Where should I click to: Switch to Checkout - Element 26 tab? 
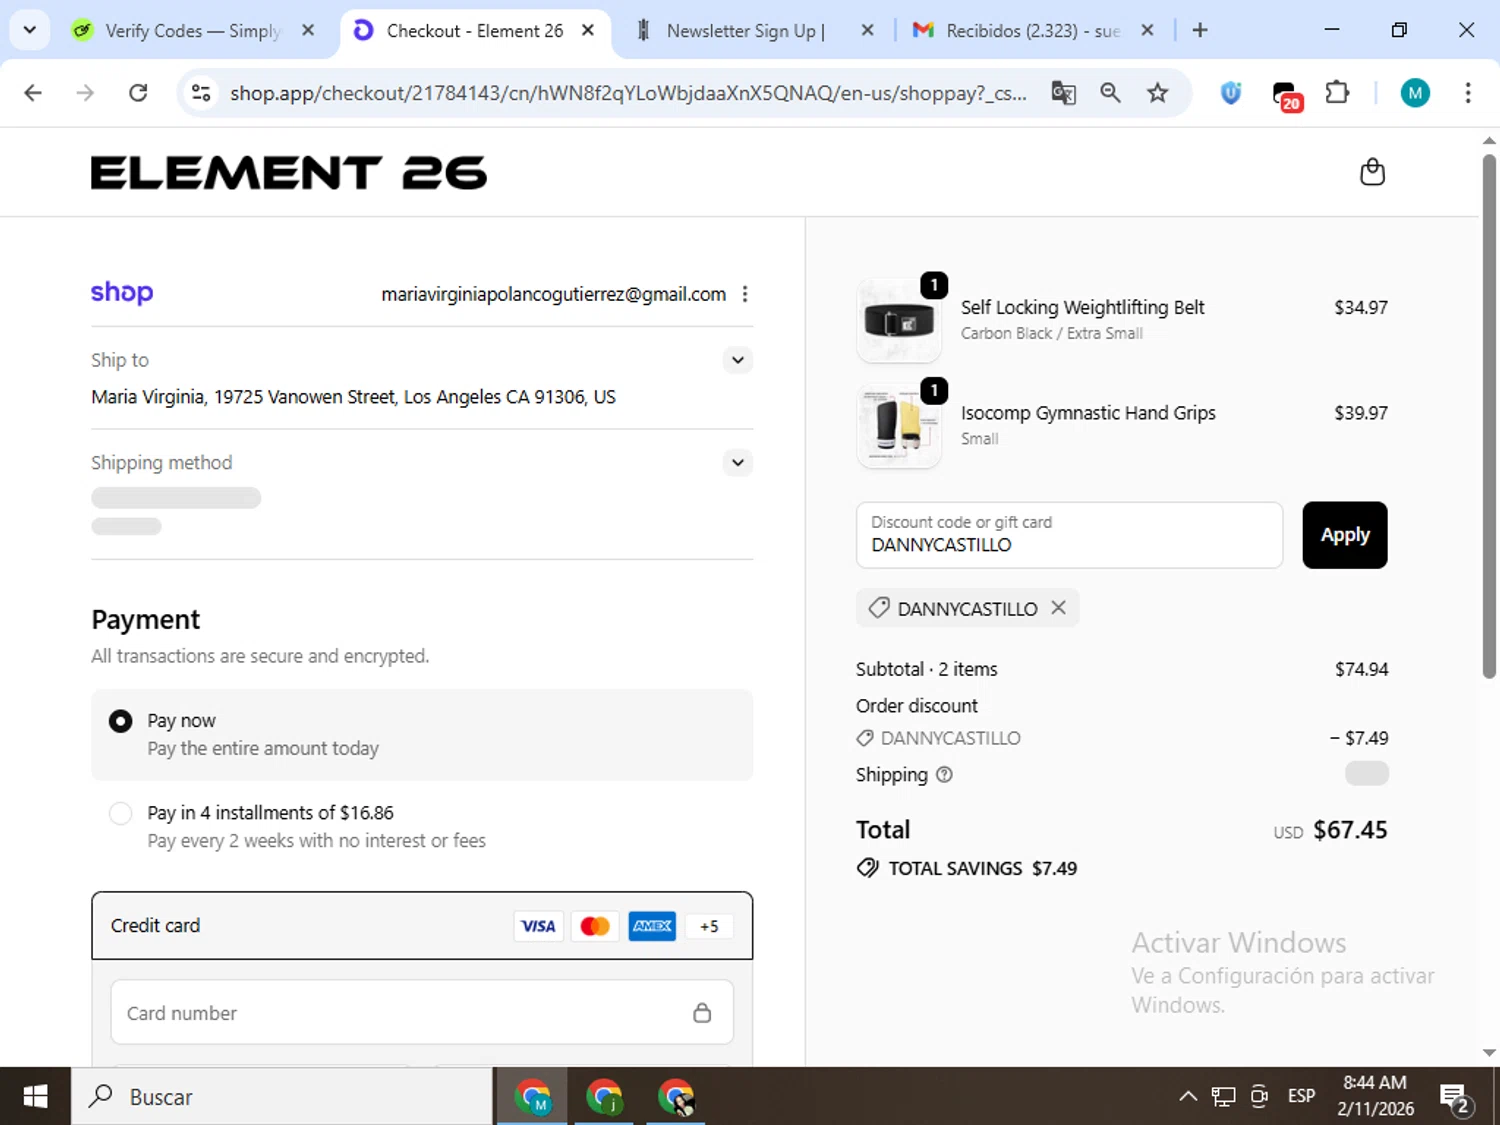pos(474,31)
